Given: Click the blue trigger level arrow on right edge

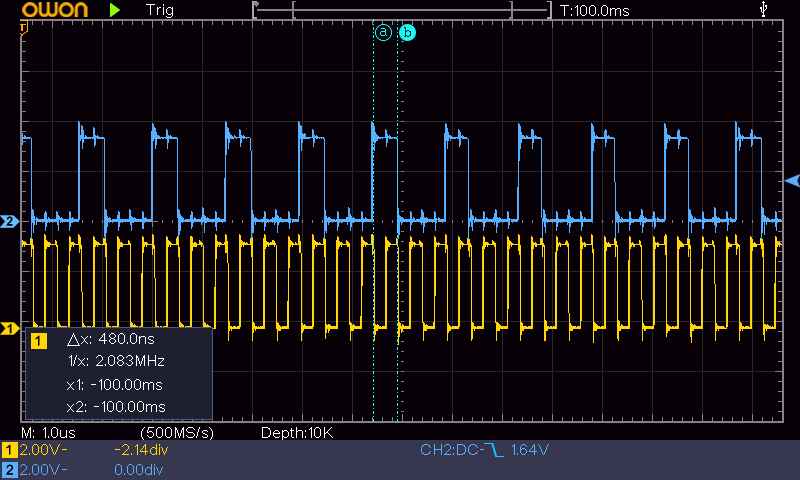Looking at the screenshot, I should point(792,180).
